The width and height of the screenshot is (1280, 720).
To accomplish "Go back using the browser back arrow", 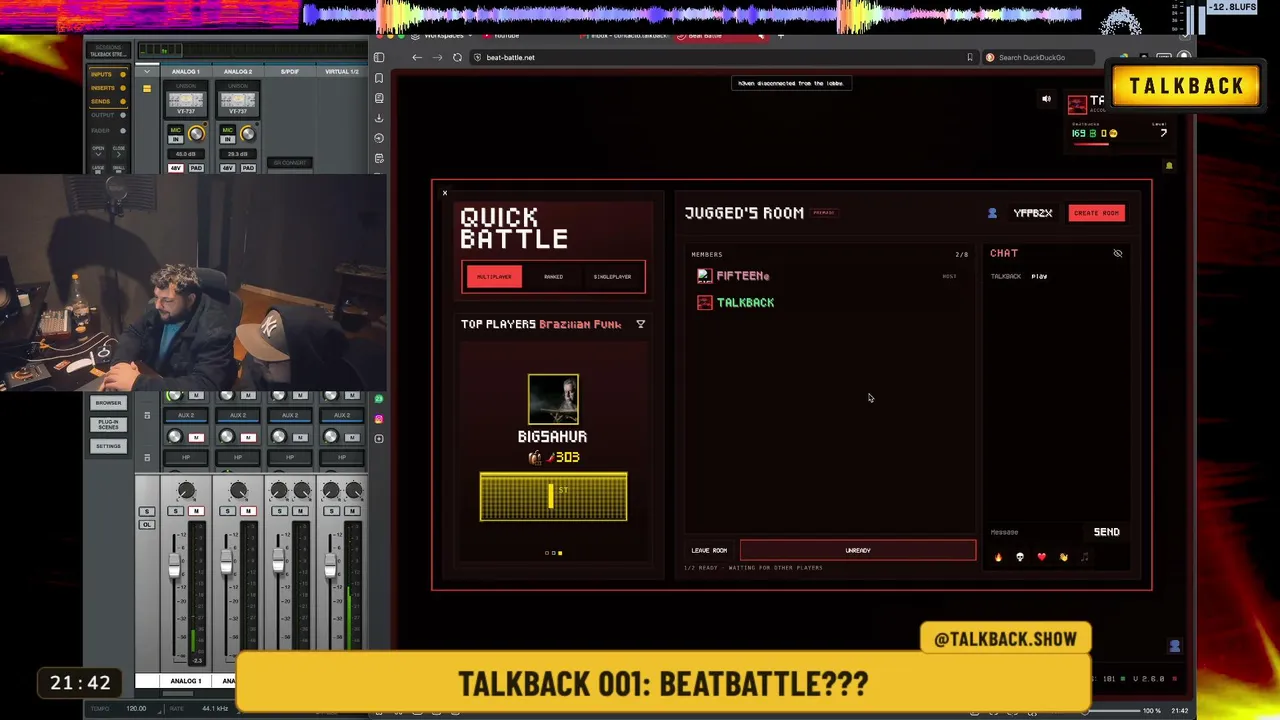I will 417,57.
